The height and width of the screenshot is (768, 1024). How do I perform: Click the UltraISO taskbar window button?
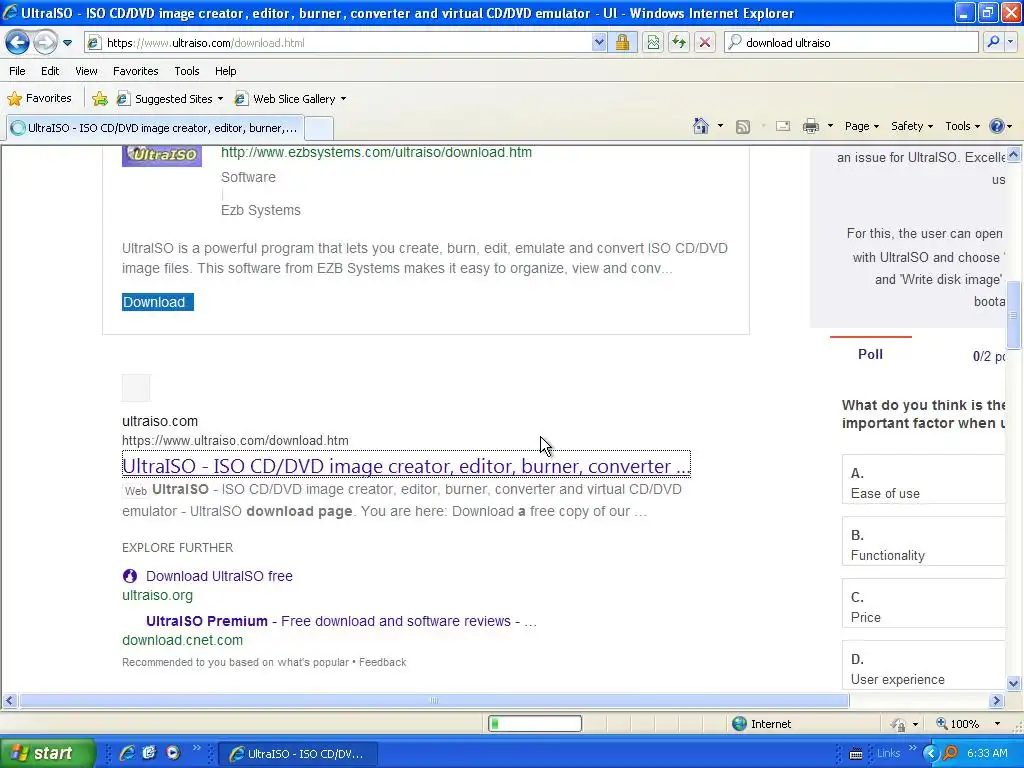(296, 754)
